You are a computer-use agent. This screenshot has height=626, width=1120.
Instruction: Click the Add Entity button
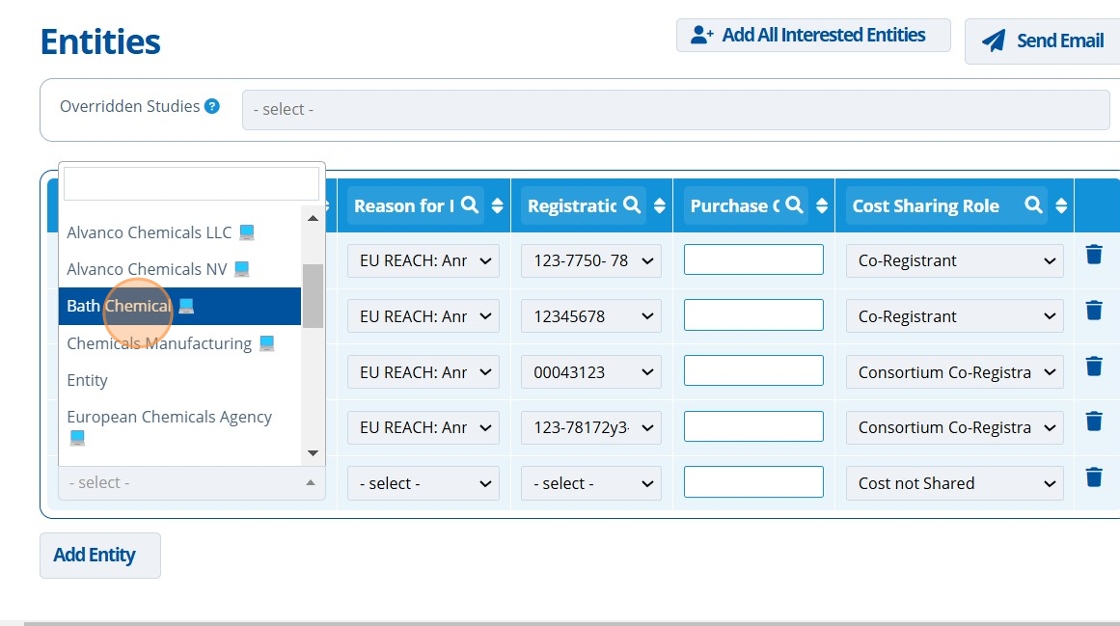pyautogui.click(x=100, y=555)
